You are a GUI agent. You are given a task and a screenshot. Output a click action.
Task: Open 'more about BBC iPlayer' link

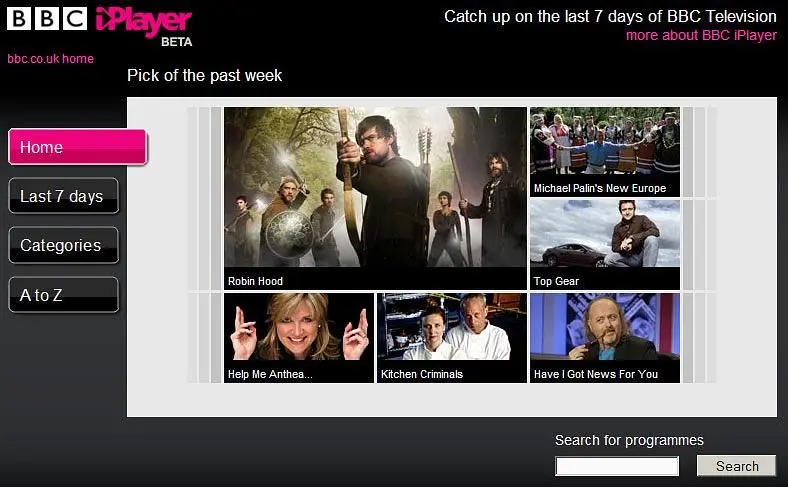click(x=701, y=35)
